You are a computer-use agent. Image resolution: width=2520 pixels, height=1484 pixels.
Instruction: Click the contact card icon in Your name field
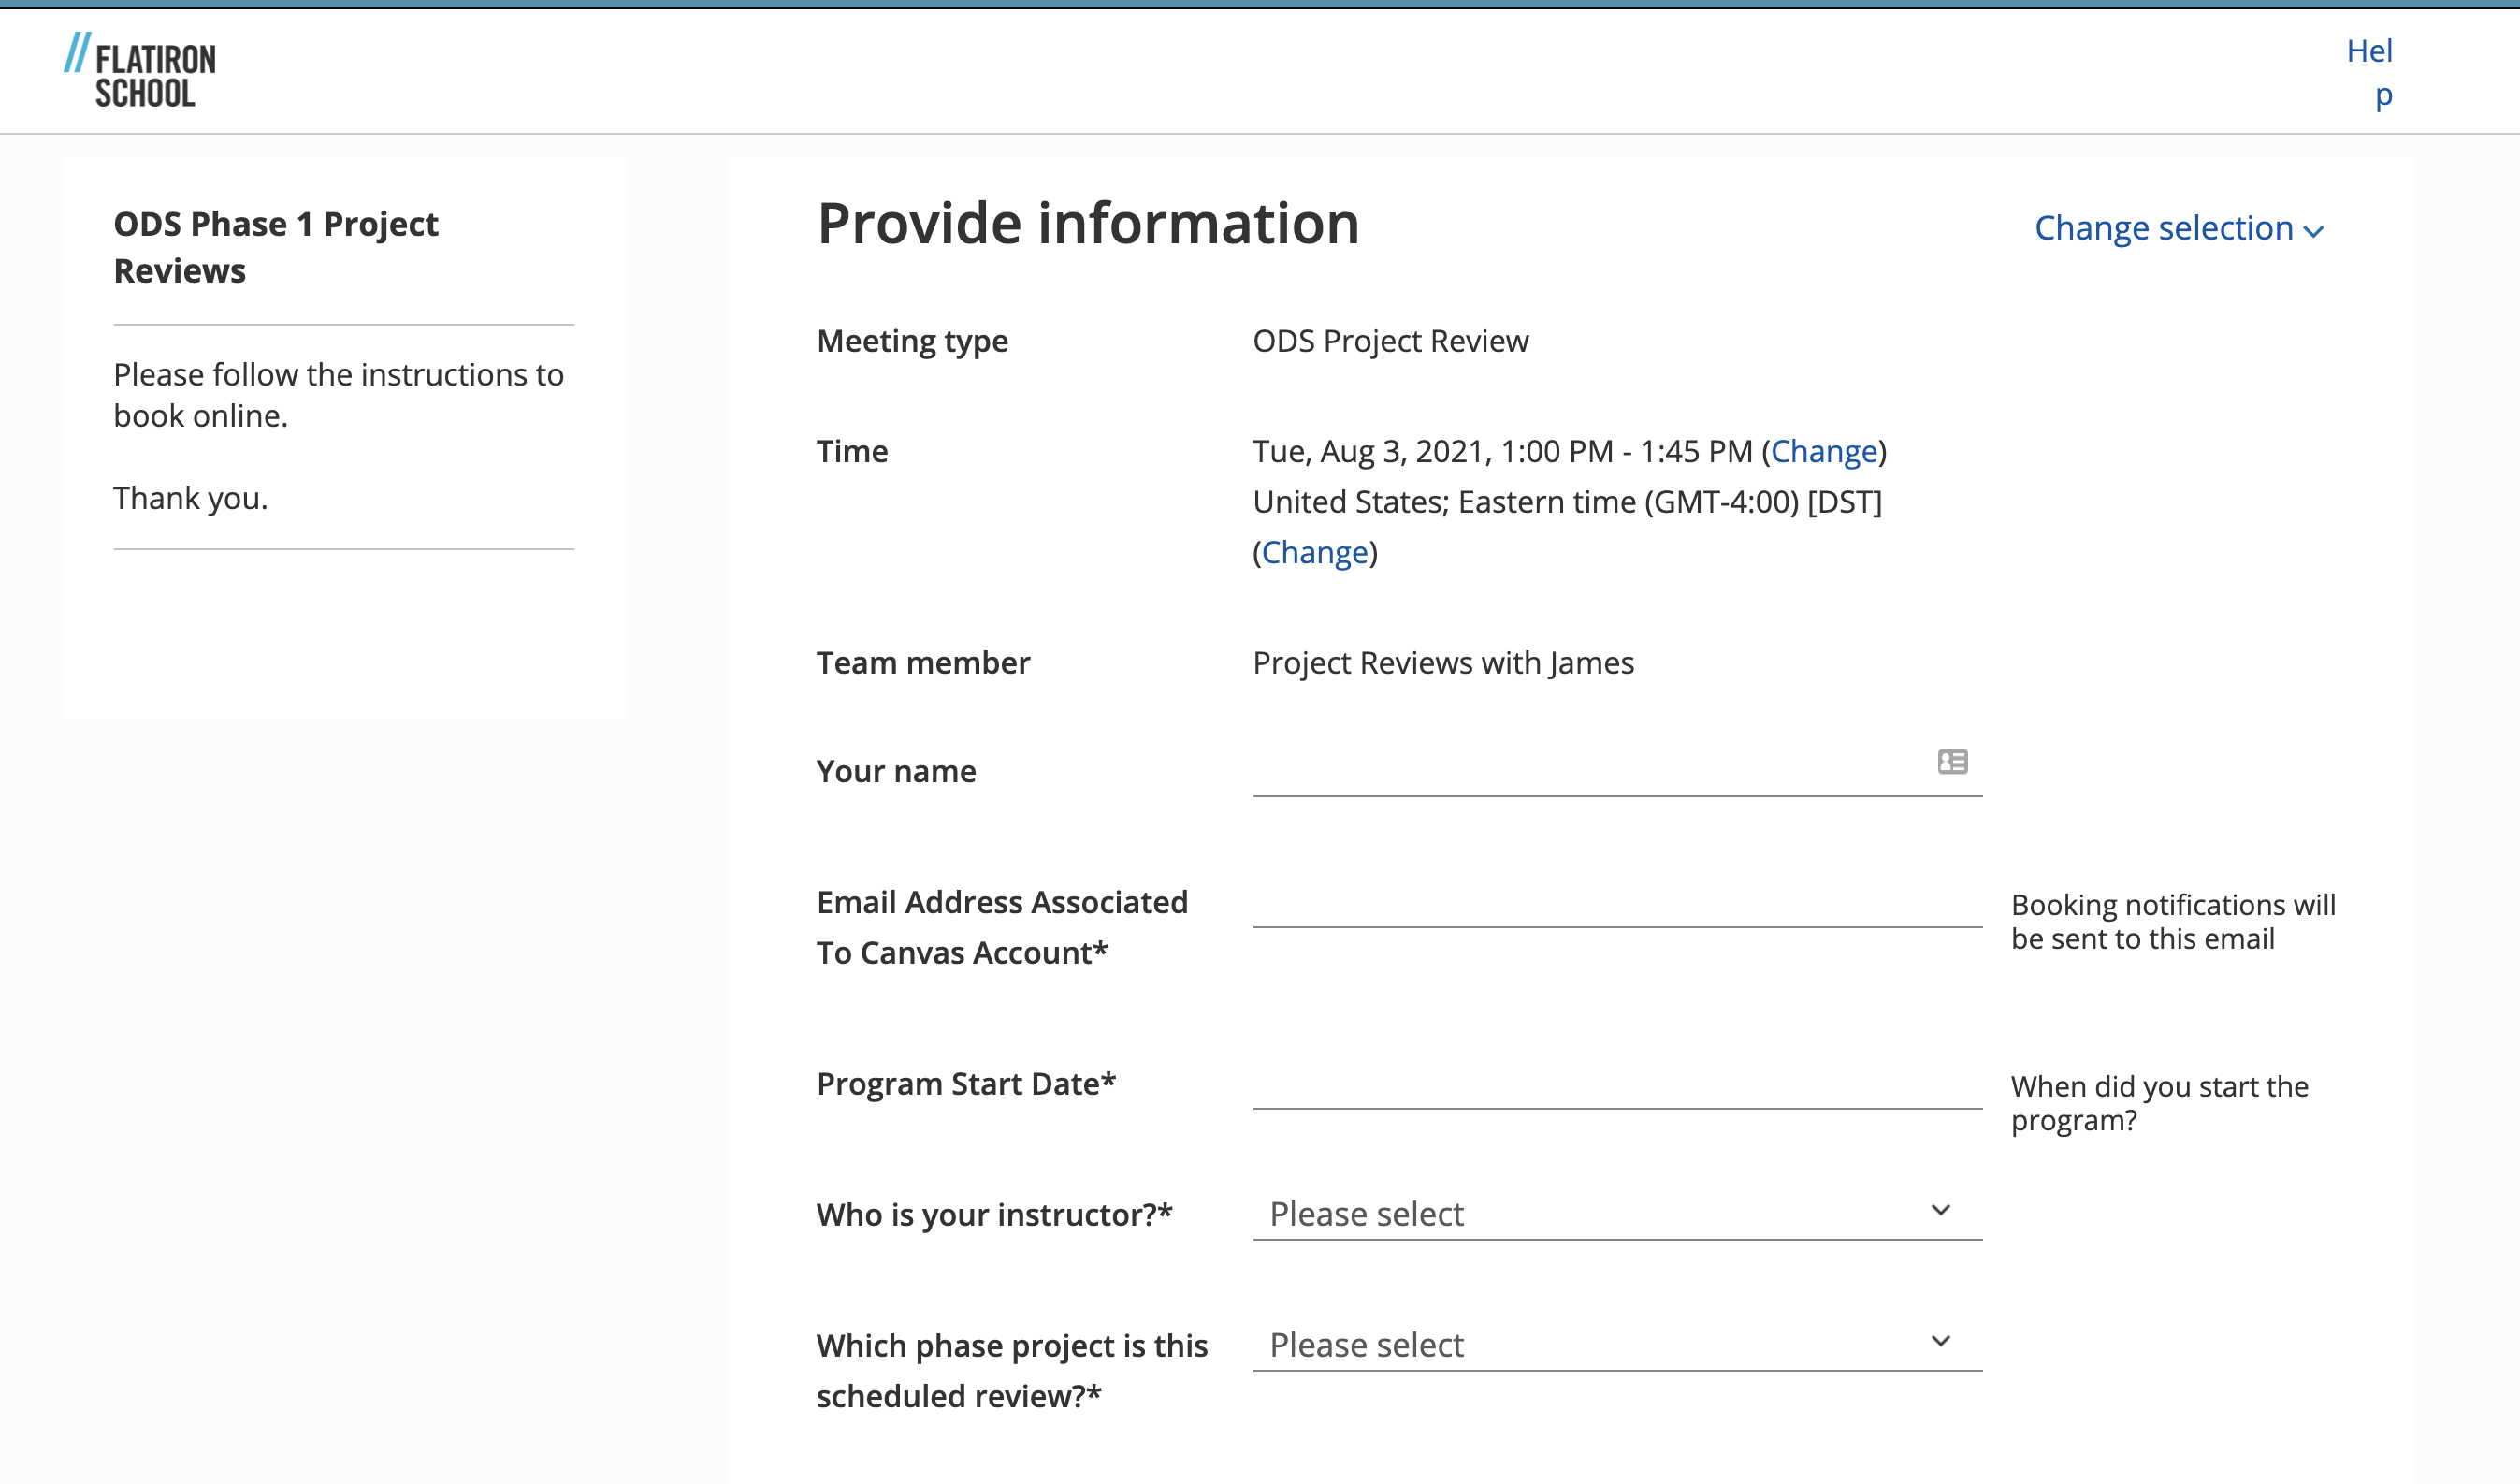pyautogui.click(x=1953, y=762)
